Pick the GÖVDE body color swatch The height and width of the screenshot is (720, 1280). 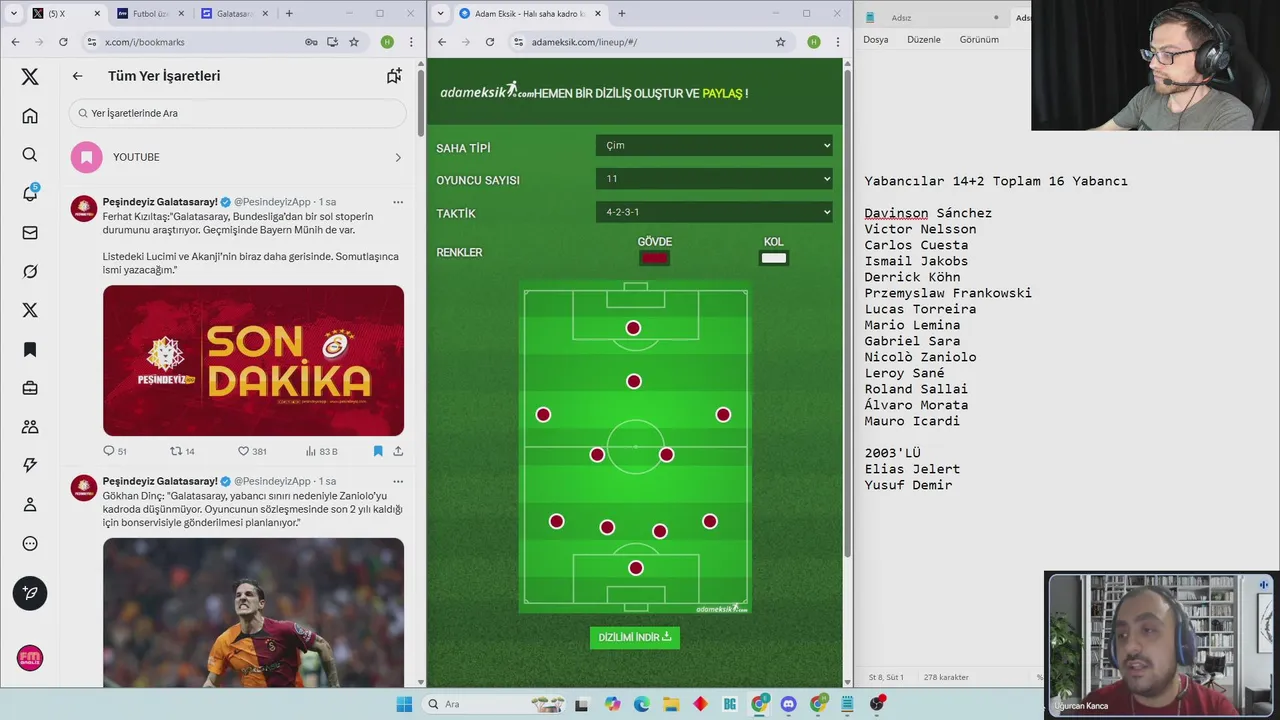pyautogui.click(x=654, y=258)
